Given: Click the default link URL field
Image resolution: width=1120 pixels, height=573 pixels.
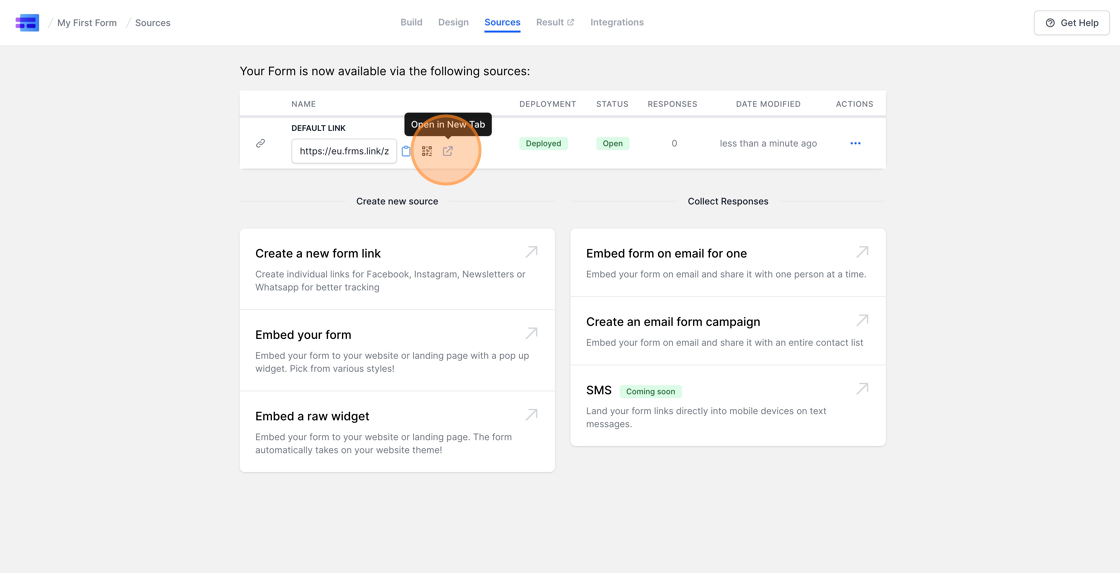Looking at the screenshot, I should [344, 151].
